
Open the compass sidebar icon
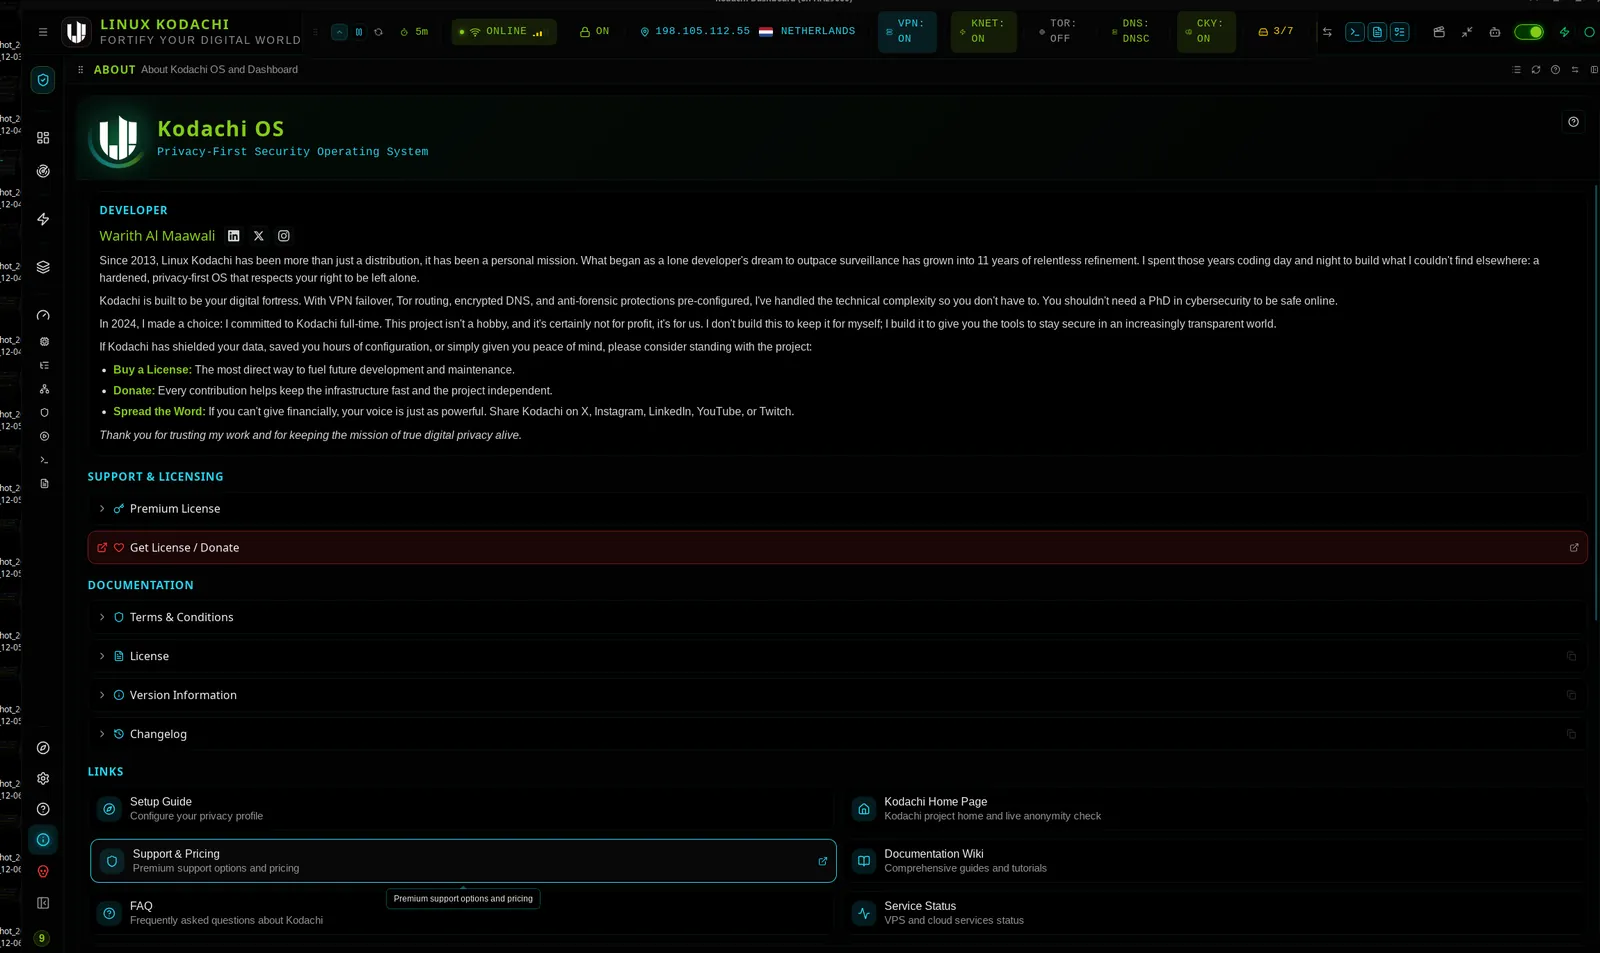click(43, 748)
